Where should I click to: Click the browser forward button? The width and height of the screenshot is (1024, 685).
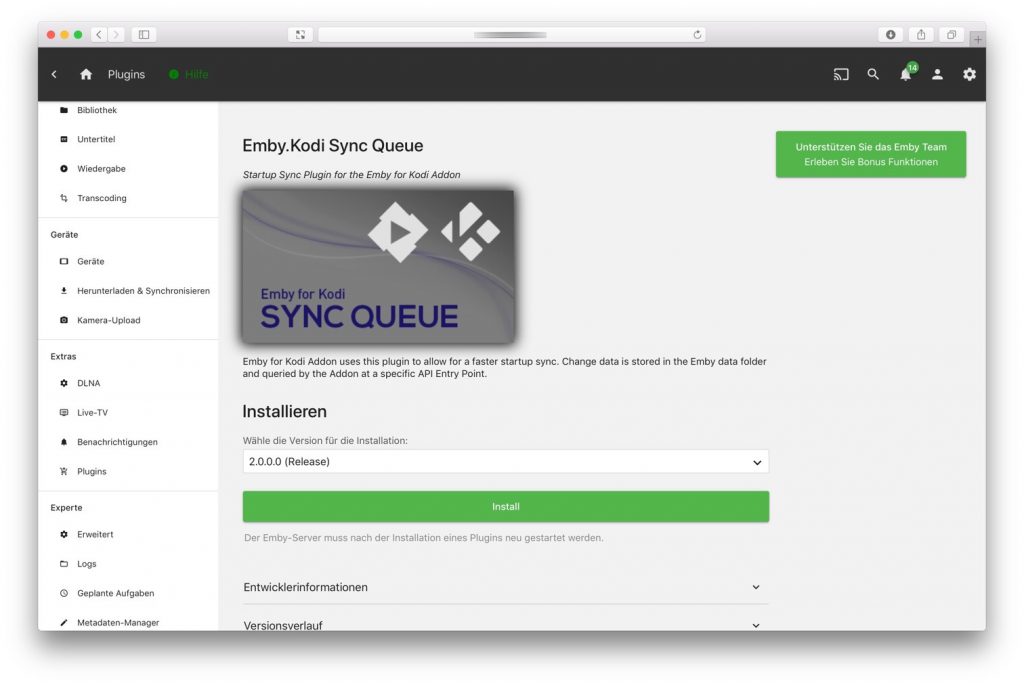coord(116,35)
